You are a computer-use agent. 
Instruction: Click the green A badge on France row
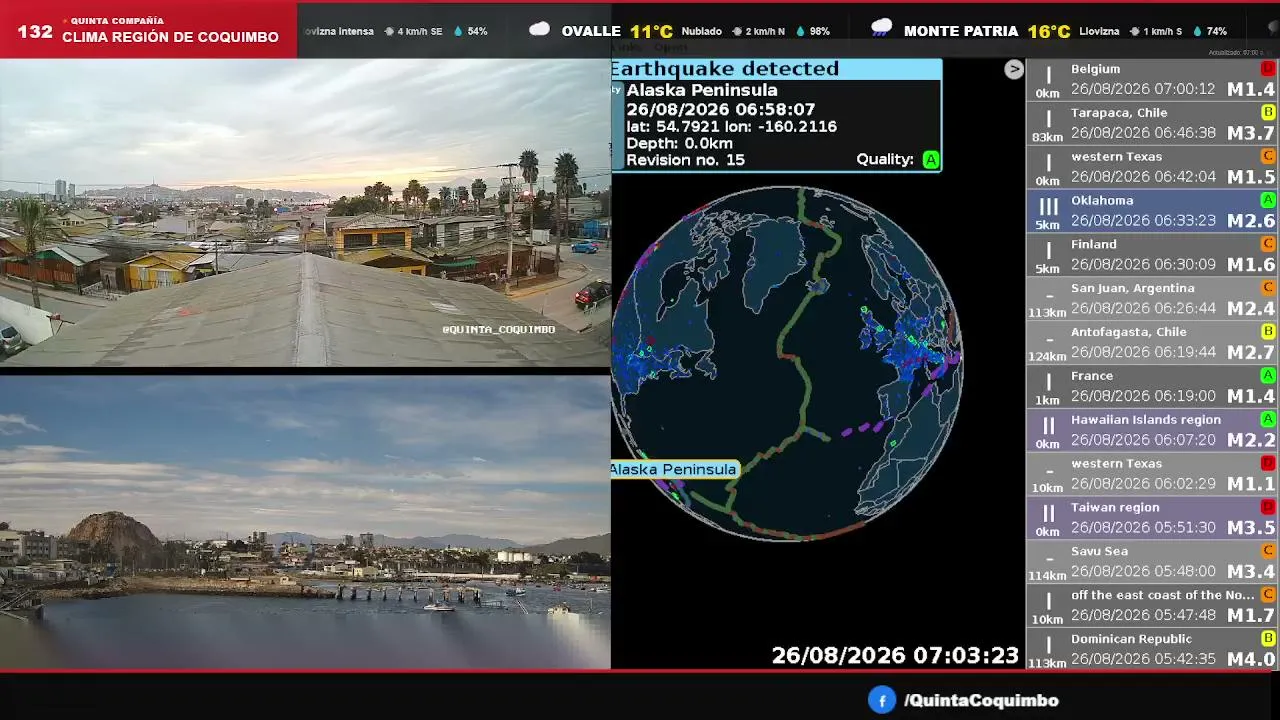tap(1268, 375)
